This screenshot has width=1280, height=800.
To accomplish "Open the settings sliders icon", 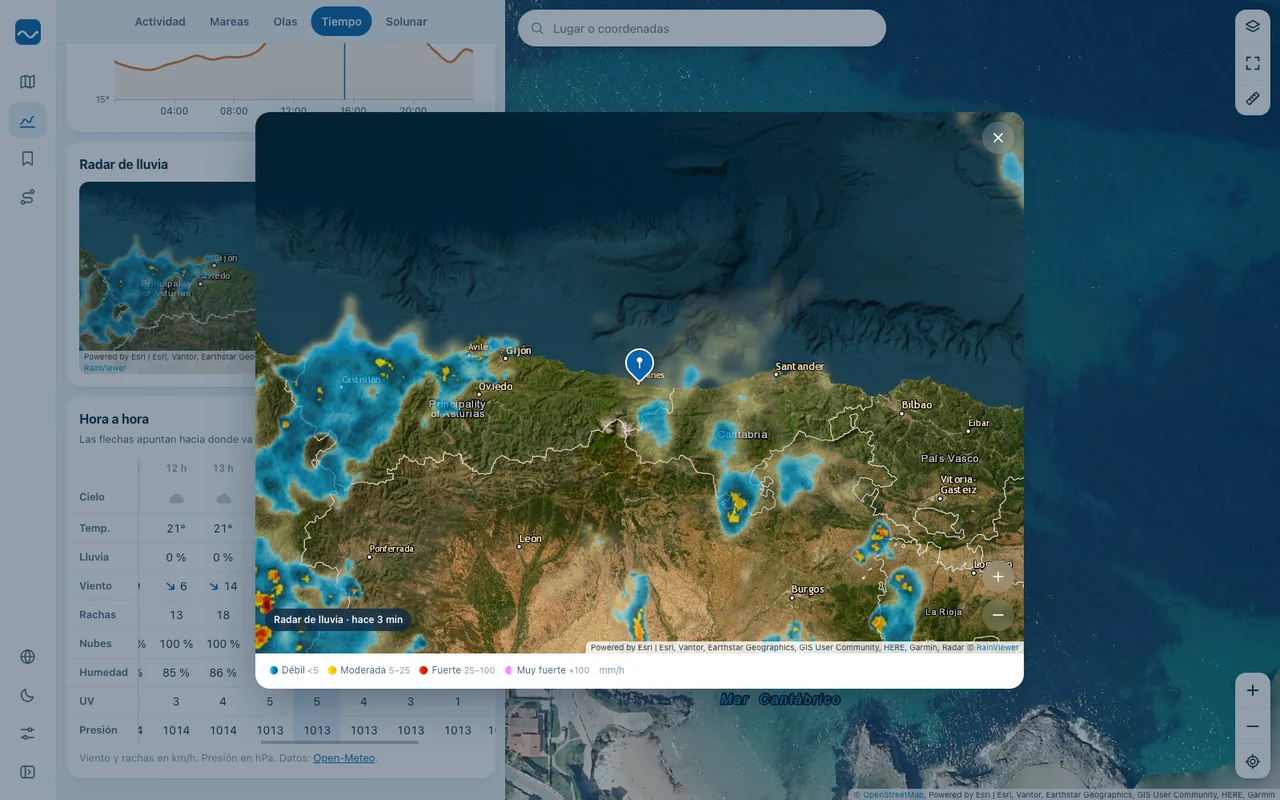I will pos(27,733).
